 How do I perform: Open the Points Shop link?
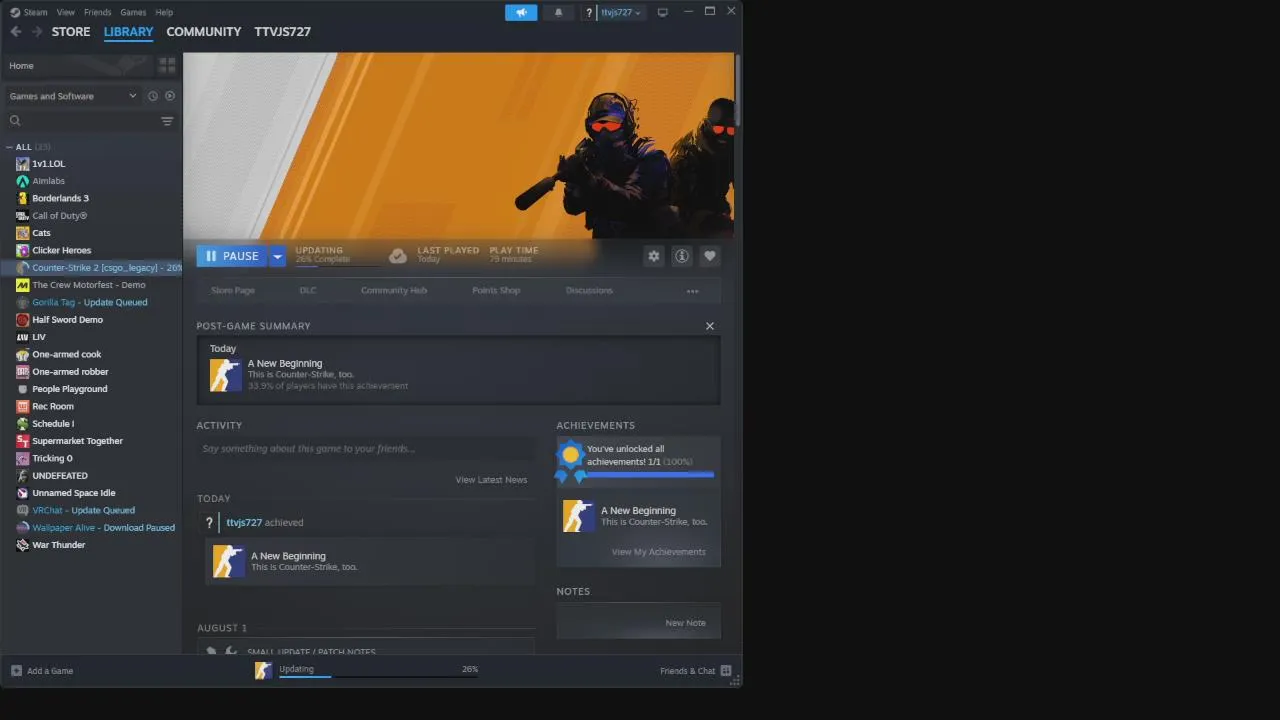(496, 291)
